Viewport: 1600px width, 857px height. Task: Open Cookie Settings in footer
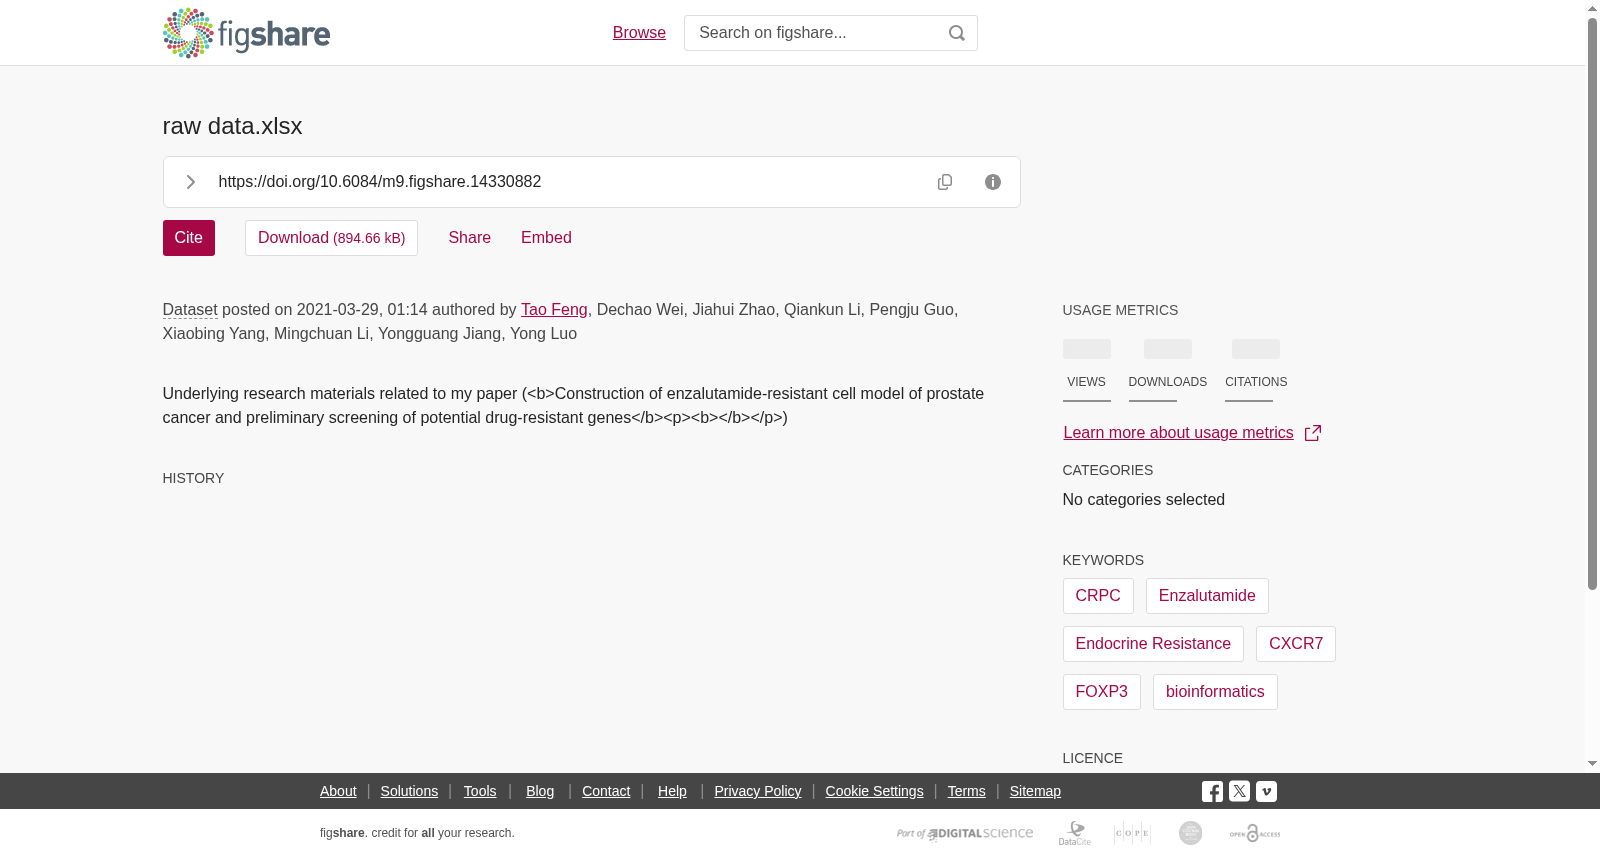(874, 791)
